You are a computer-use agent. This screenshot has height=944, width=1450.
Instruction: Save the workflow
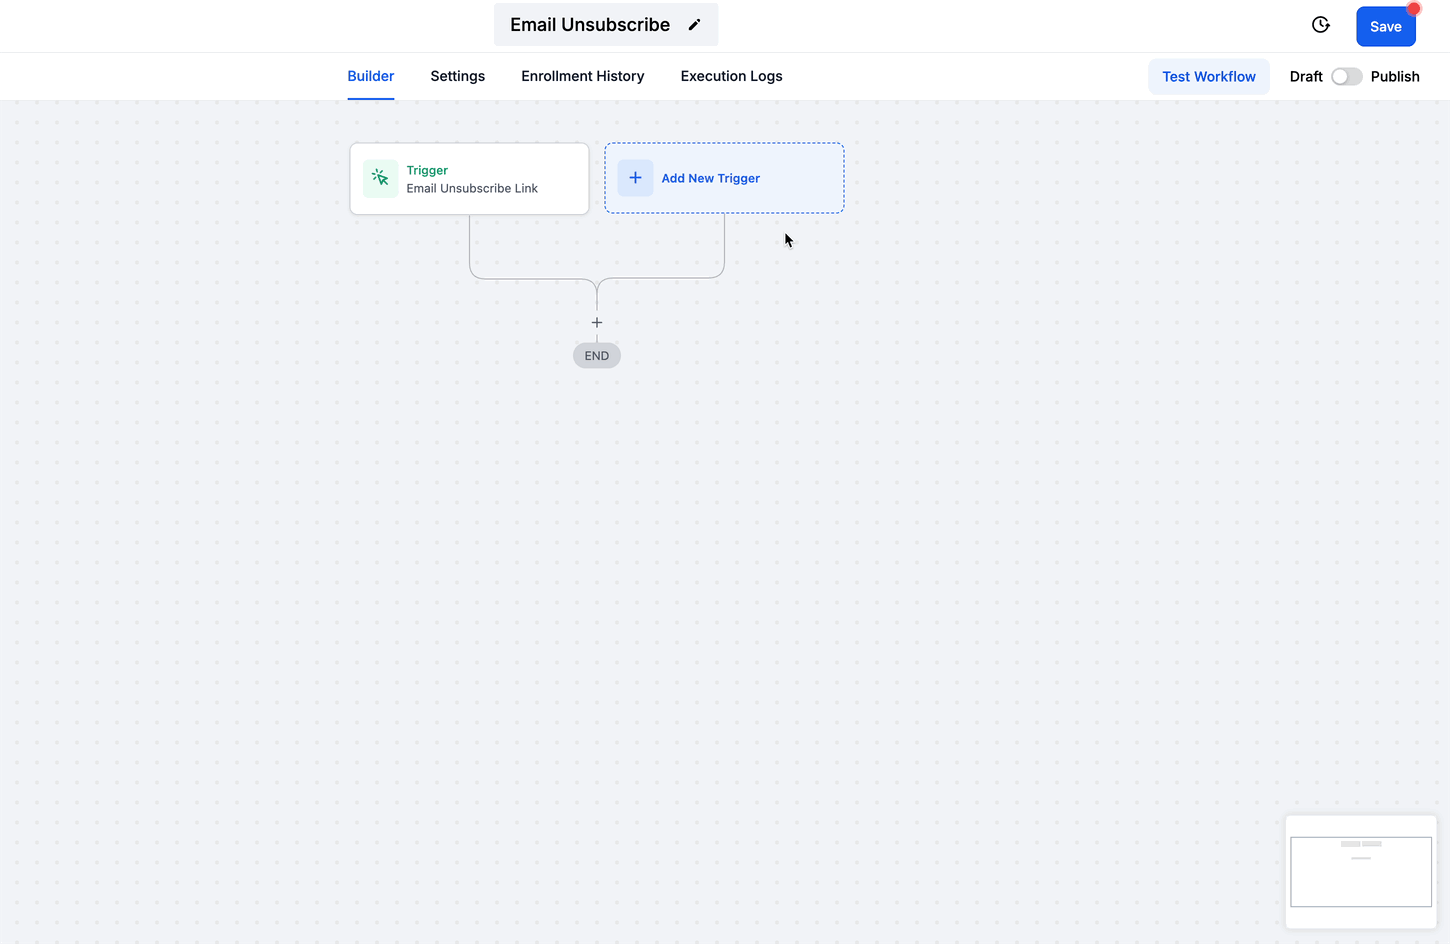coord(1385,27)
